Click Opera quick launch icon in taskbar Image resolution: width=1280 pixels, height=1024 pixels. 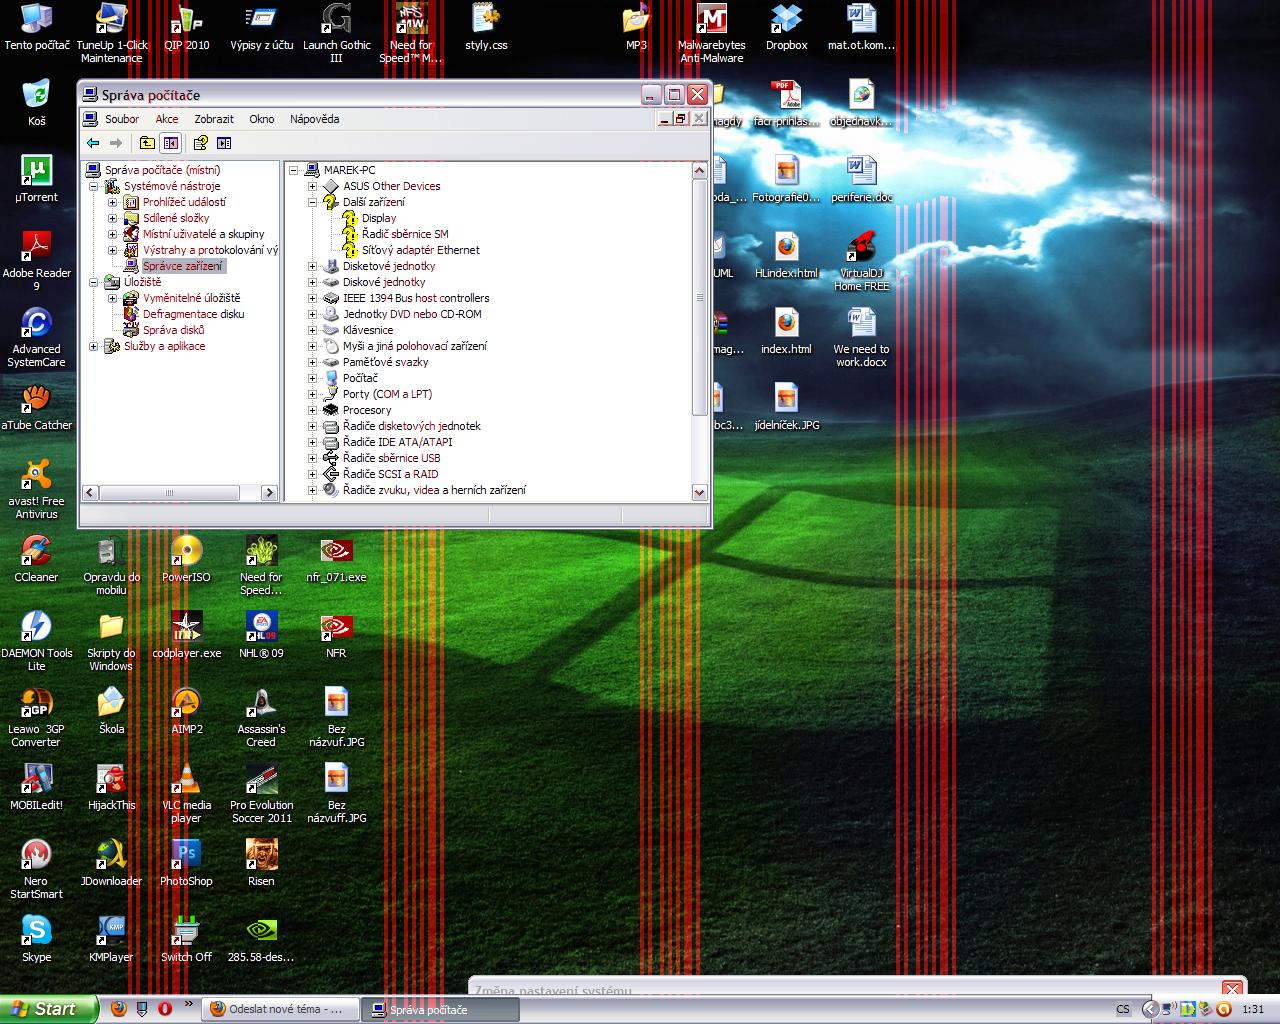165,1009
